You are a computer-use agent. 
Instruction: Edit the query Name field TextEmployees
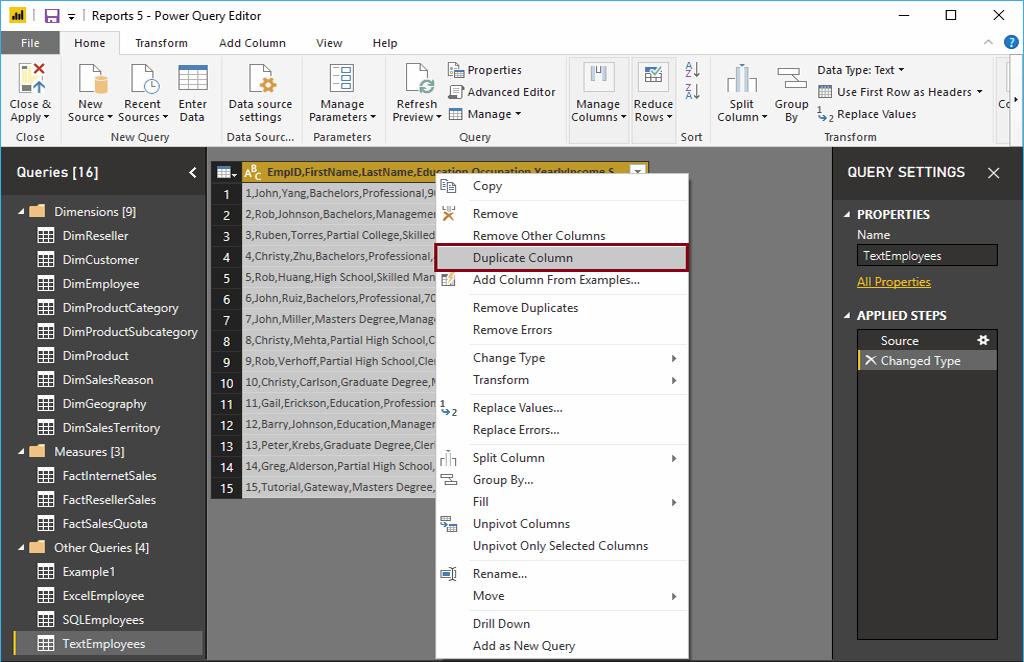pyautogui.click(x=926, y=256)
